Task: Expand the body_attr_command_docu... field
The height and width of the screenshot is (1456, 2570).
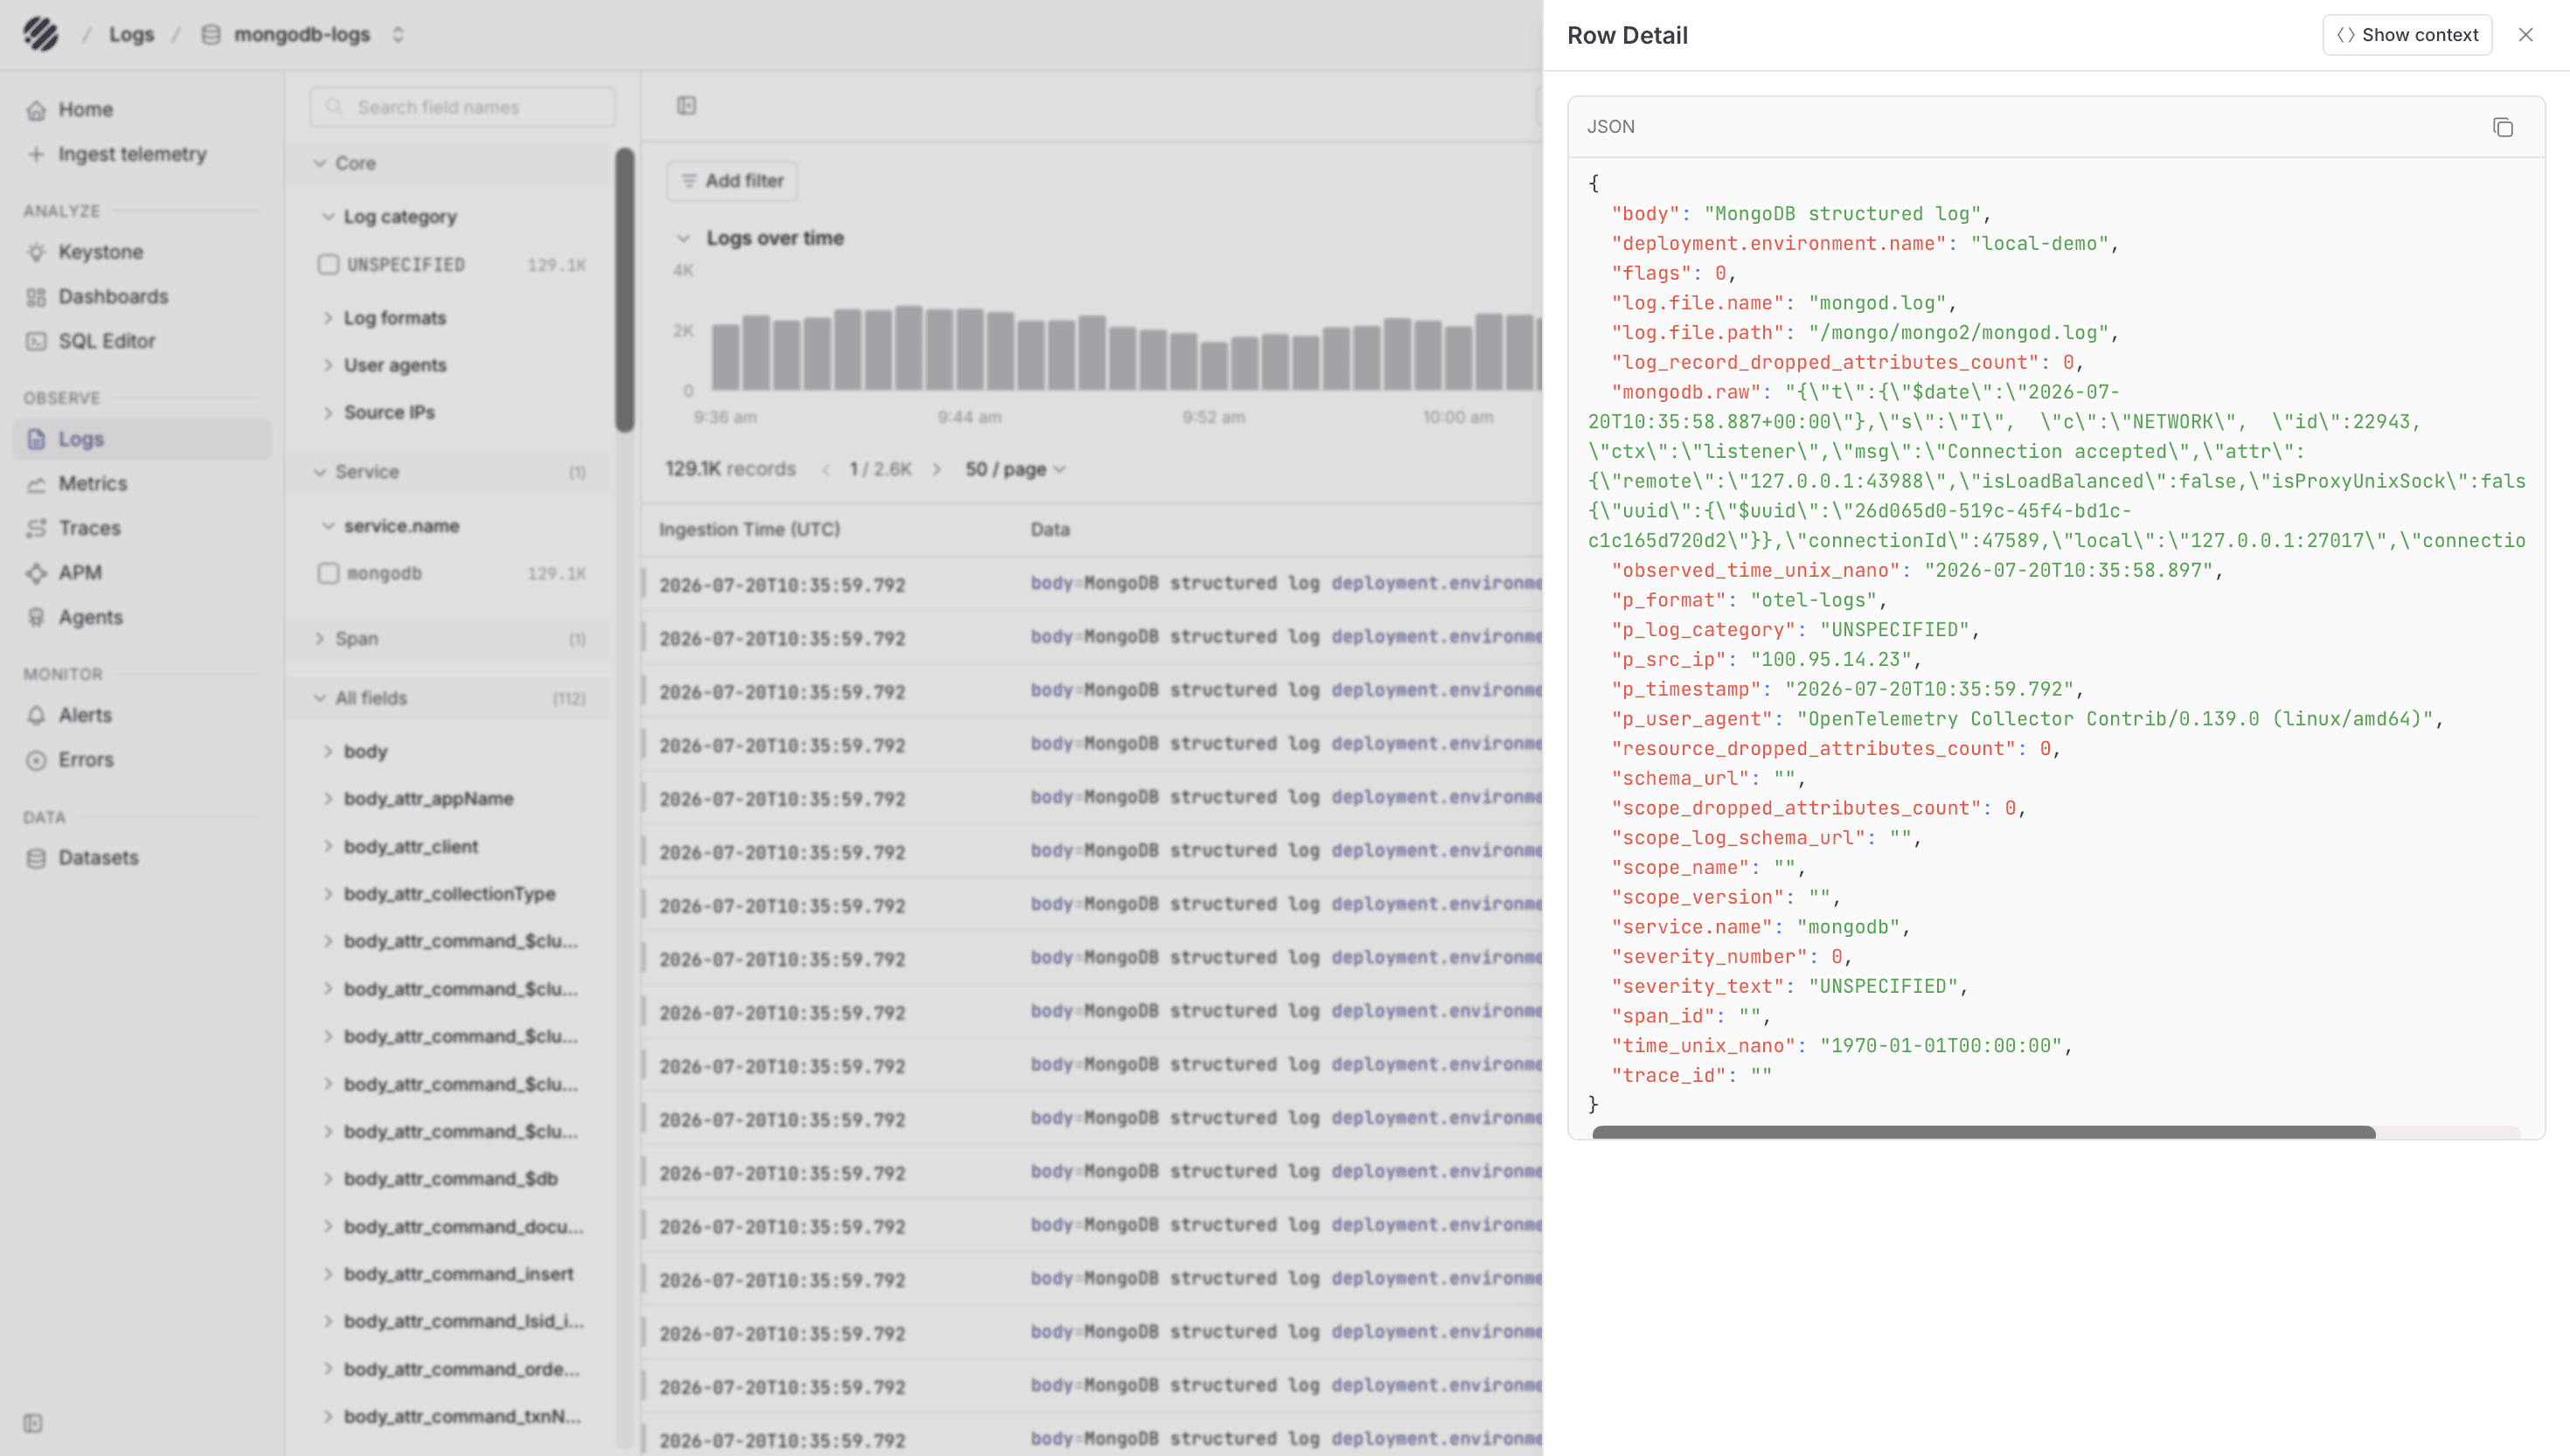Action: (x=328, y=1226)
